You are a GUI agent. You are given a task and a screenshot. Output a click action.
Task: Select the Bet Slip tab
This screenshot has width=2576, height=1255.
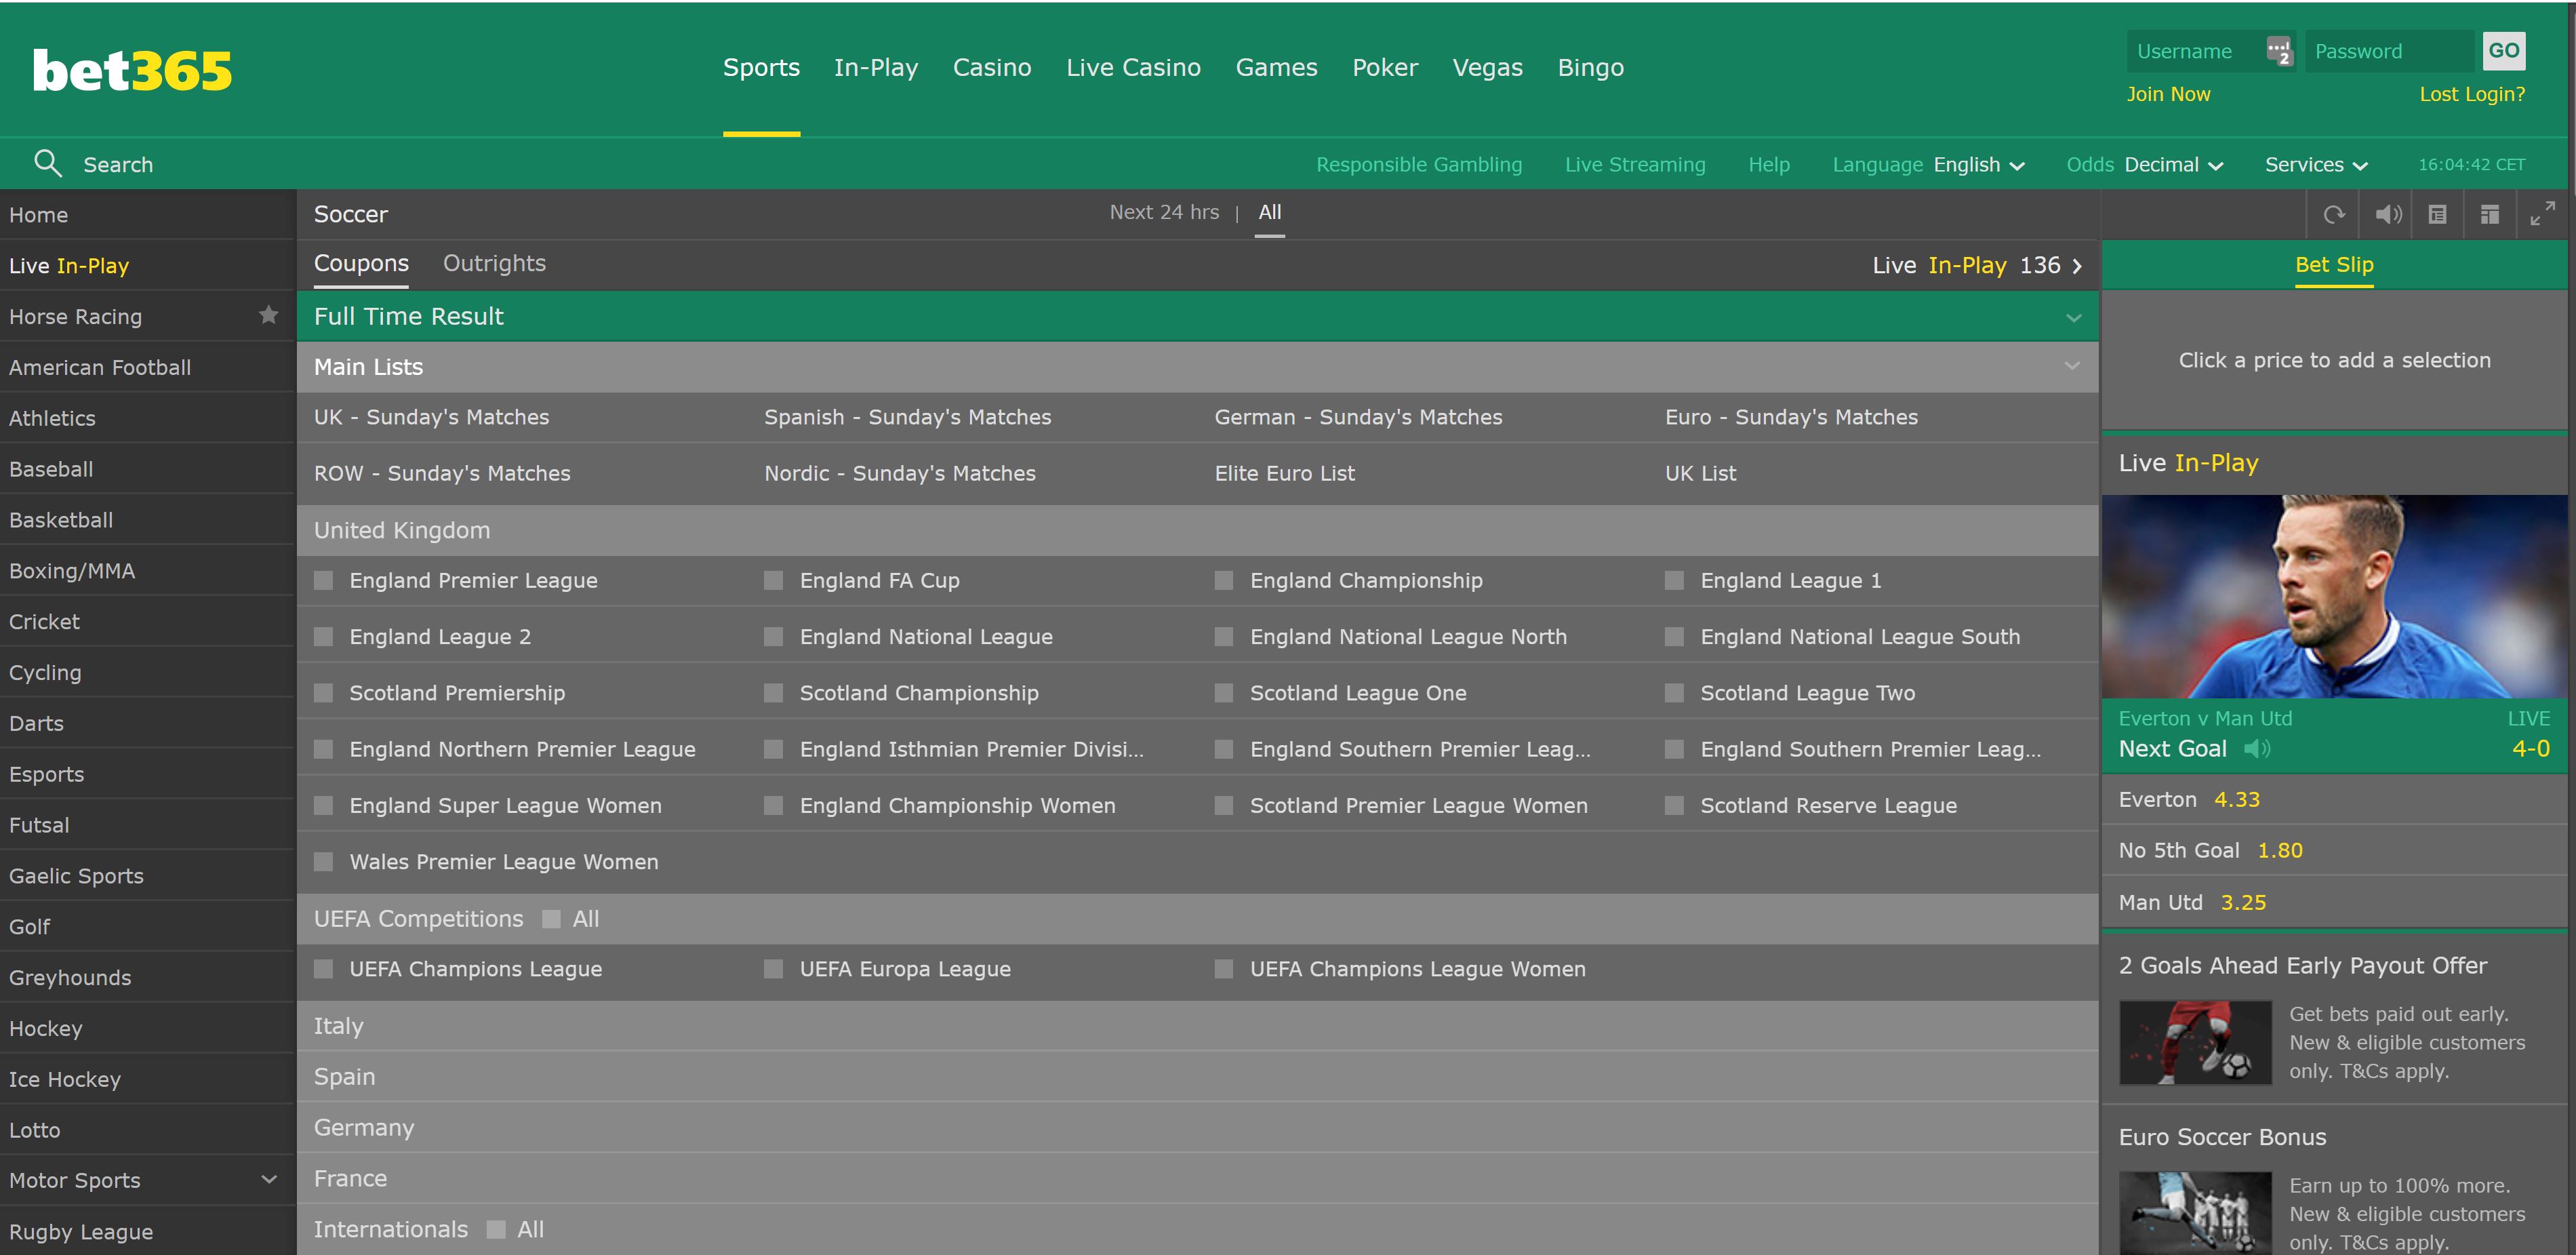(2334, 265)
